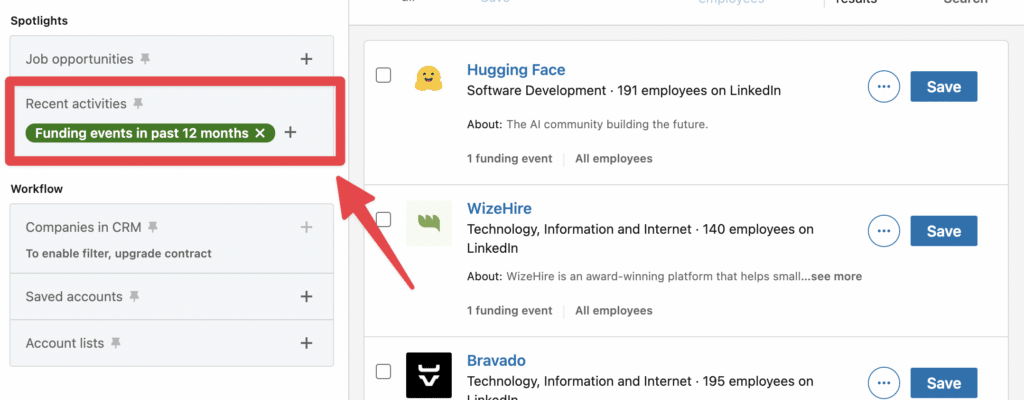This screenshot has height=400, width=1024.
Task: Click the Recent activities filter label
Action: tap(76, 104)
